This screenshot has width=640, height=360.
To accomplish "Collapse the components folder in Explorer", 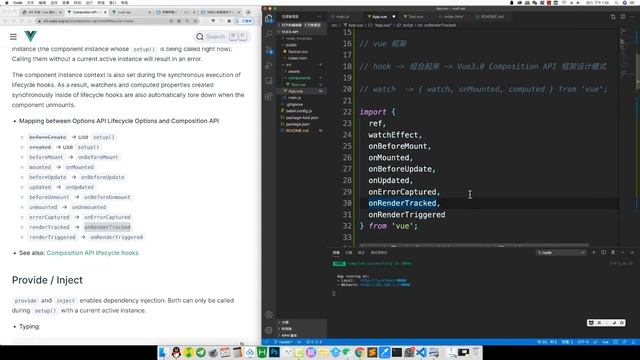I will coord(299,78).
